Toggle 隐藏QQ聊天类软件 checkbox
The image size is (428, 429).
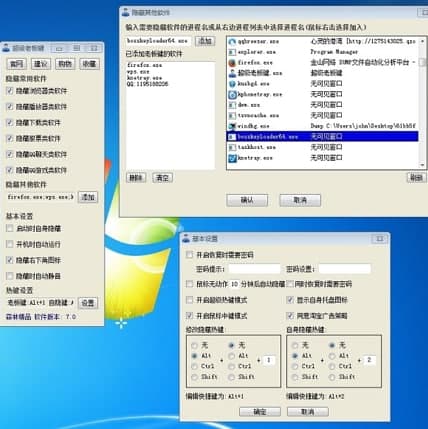pyautogui.click(x=10, y=154)
